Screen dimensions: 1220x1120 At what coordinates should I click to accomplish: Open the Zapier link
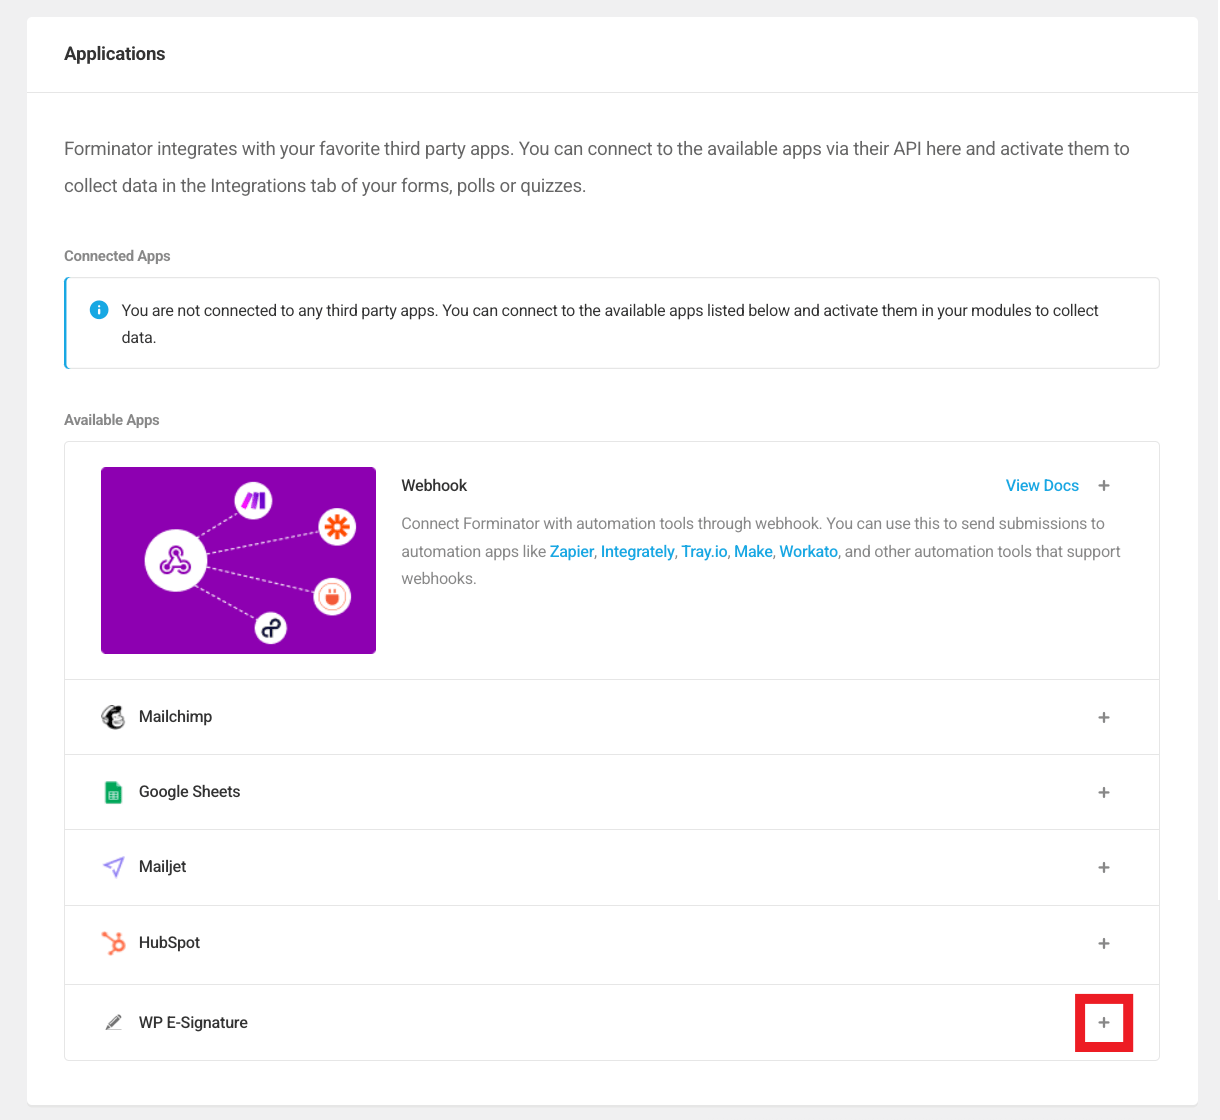[x=572, y=551]
